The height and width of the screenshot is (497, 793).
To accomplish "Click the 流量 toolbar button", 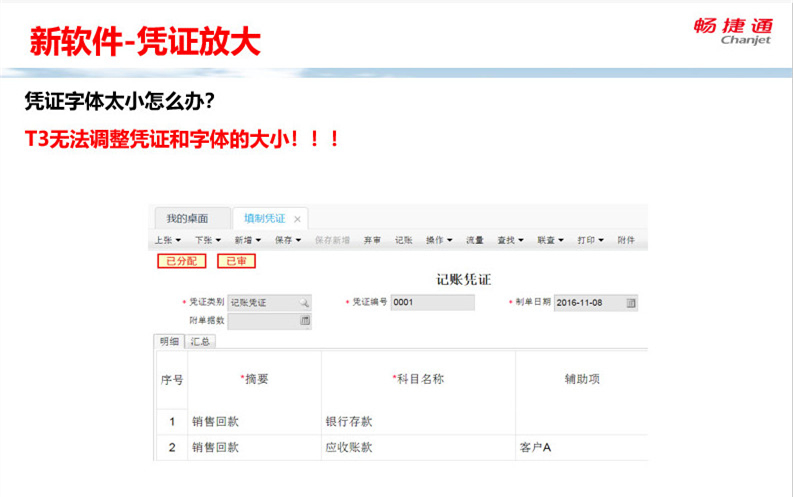I will pyautogui.click(x=475, y=240).
